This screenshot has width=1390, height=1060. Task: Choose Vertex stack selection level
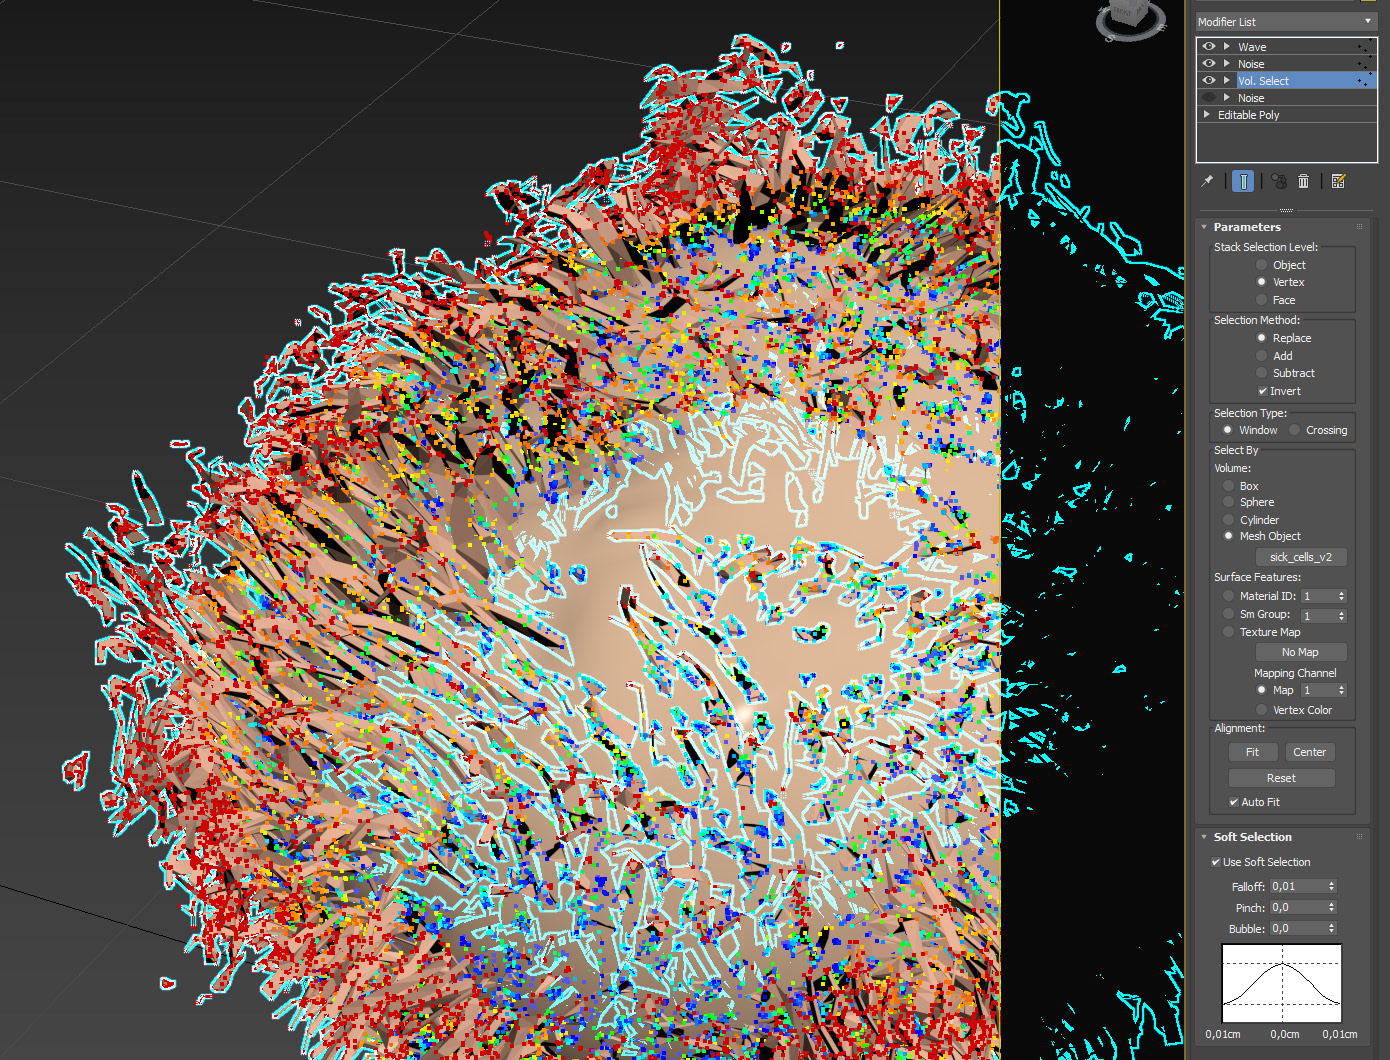click(1262, 282)
